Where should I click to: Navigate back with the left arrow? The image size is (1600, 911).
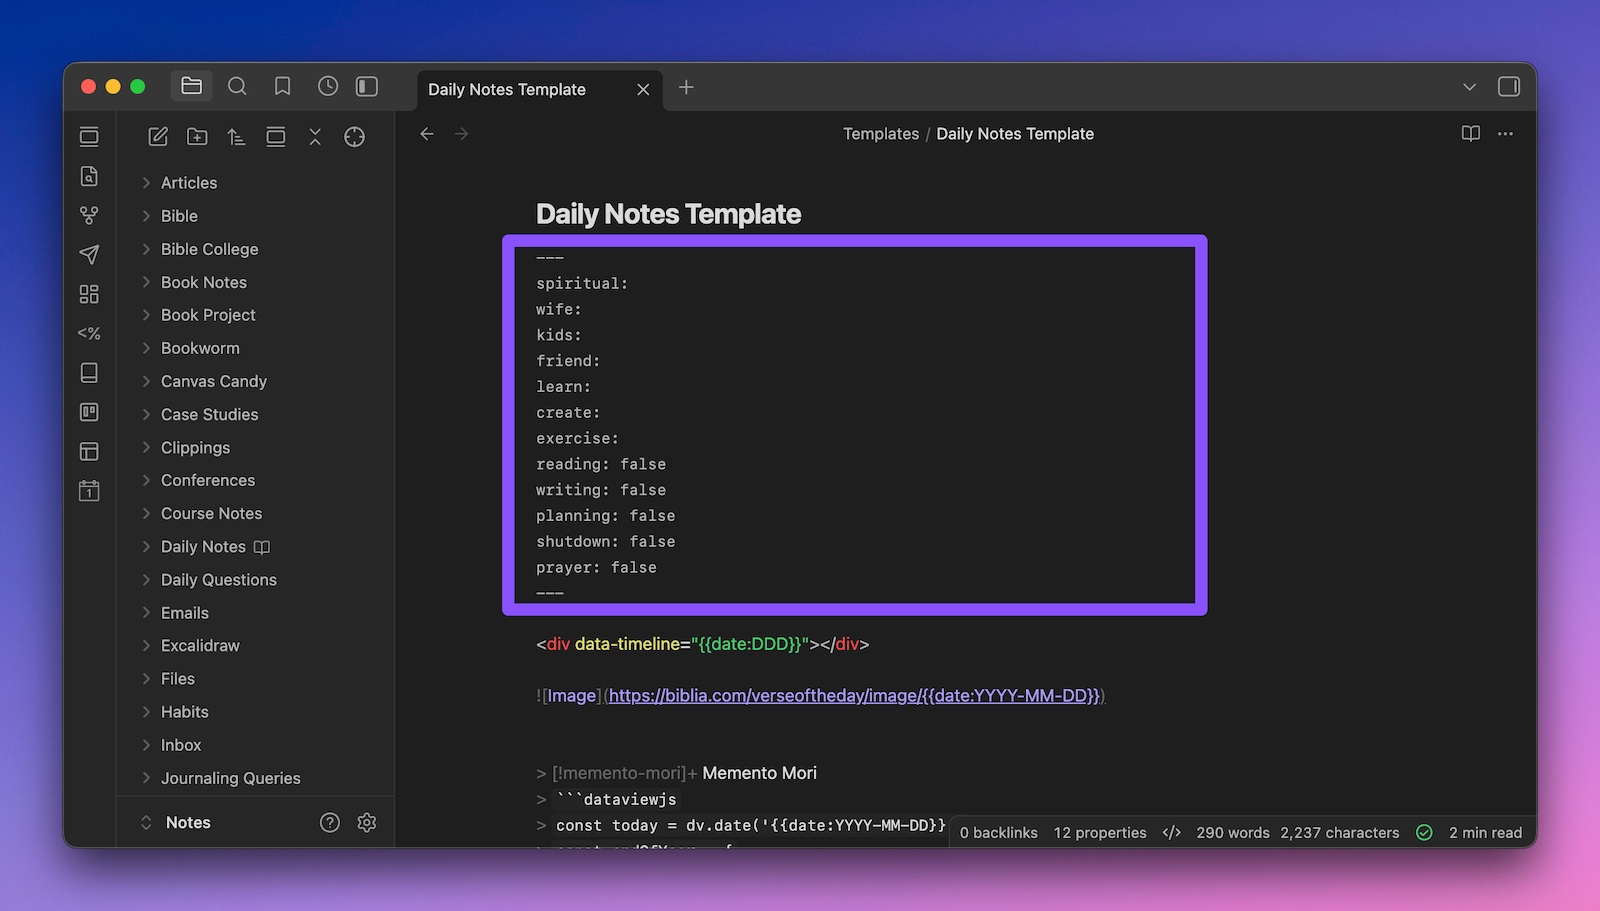click(427, 134)
